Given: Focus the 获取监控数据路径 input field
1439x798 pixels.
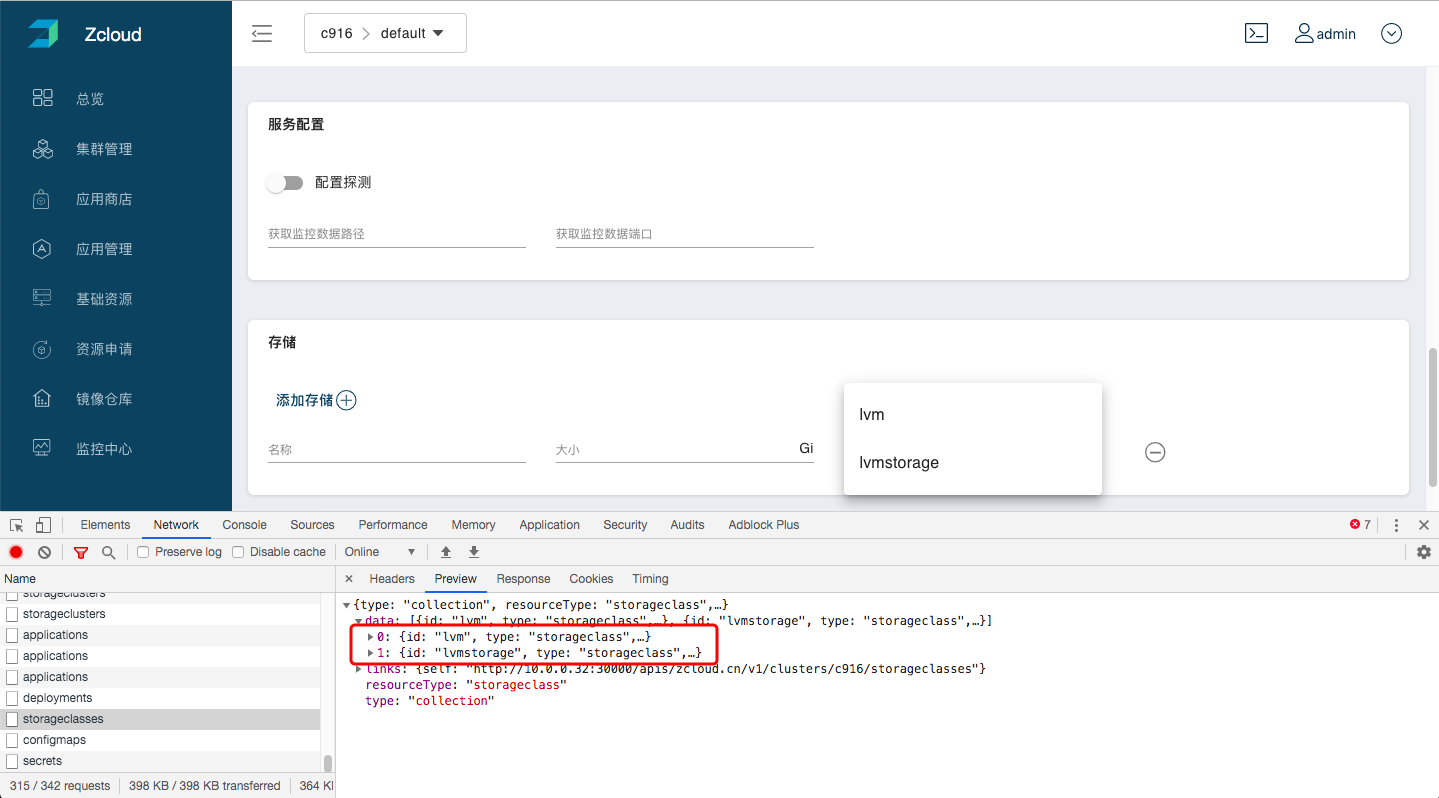Looking at the screenshot, I should click(396, 234).
